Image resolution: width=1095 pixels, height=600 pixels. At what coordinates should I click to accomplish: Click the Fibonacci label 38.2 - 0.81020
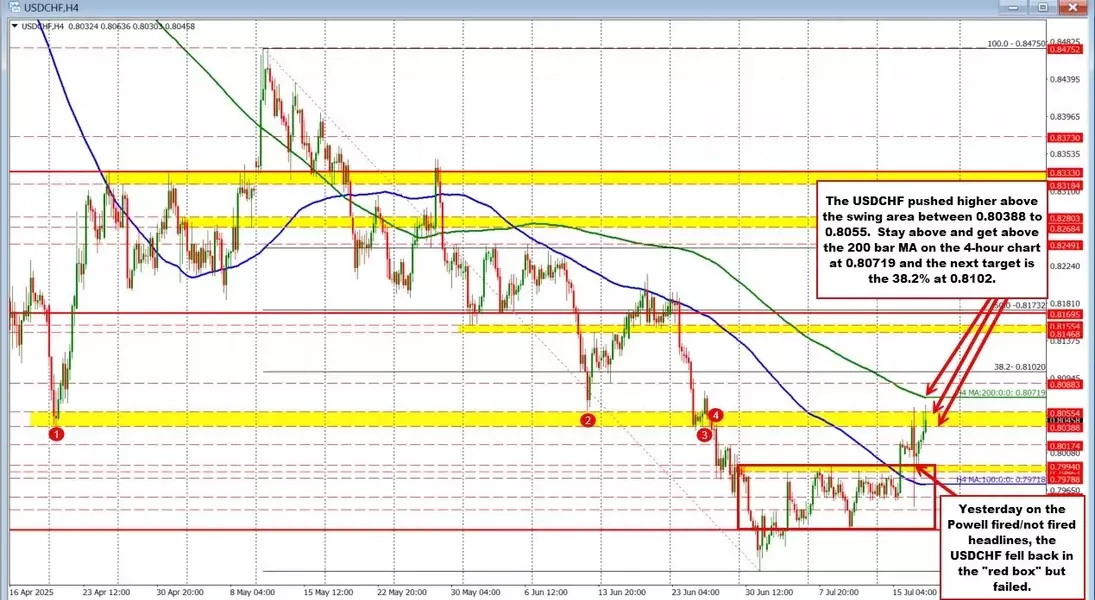click(1020, 366)
